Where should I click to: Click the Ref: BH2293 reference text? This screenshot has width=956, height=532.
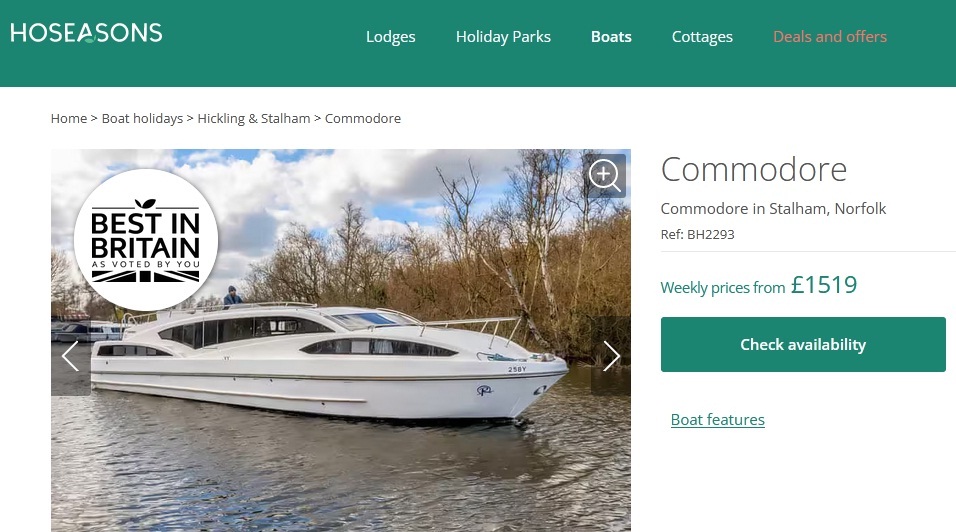point(697,235)
